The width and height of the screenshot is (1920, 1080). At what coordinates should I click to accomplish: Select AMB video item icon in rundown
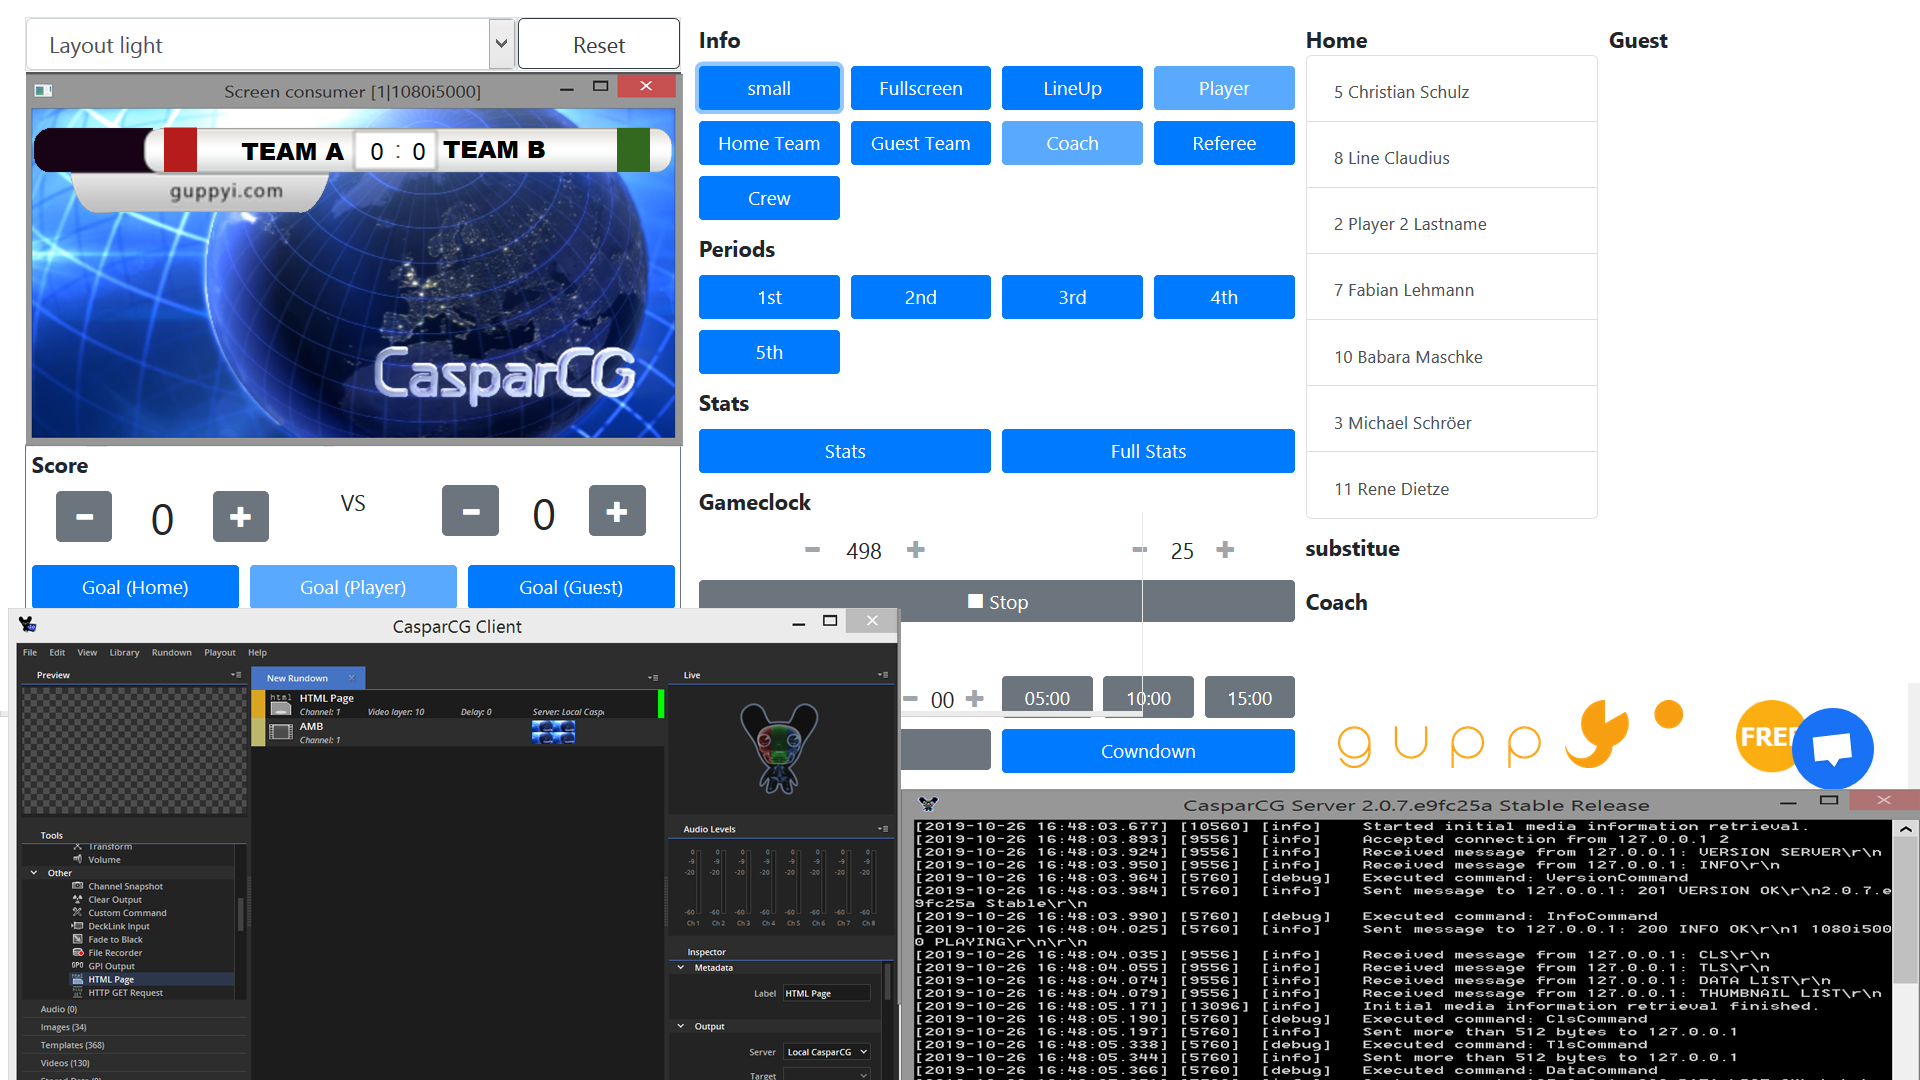tap(281, 732)
